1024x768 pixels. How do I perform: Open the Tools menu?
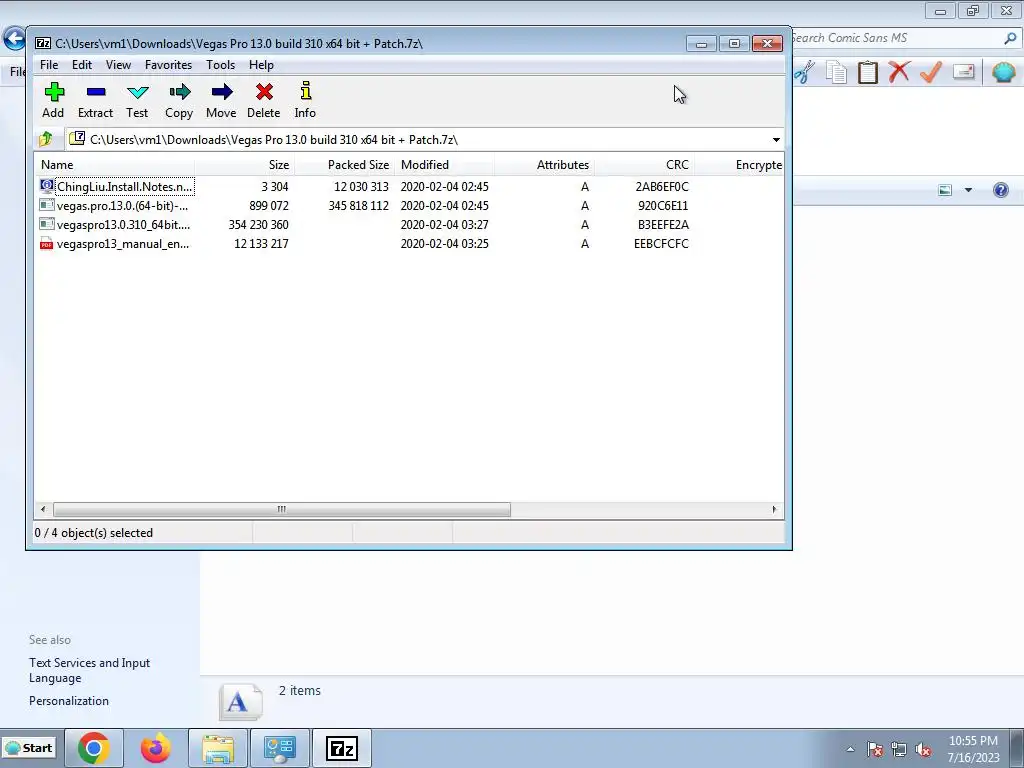tap(221, 65)
